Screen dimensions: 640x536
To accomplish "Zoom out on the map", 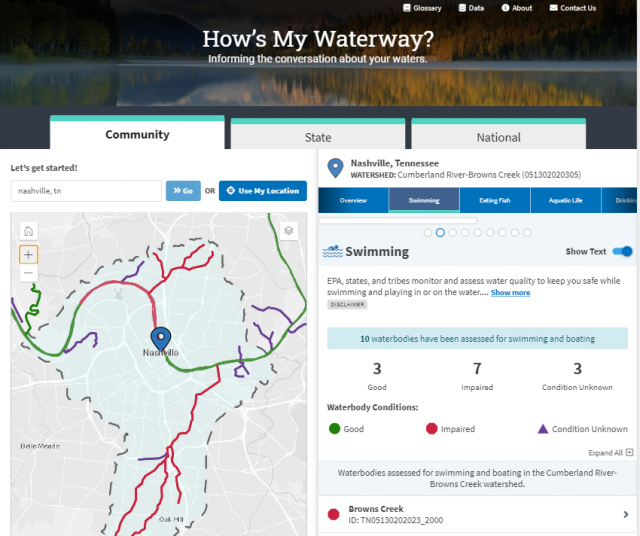I will pyautogui.click(x=28, y=273).
